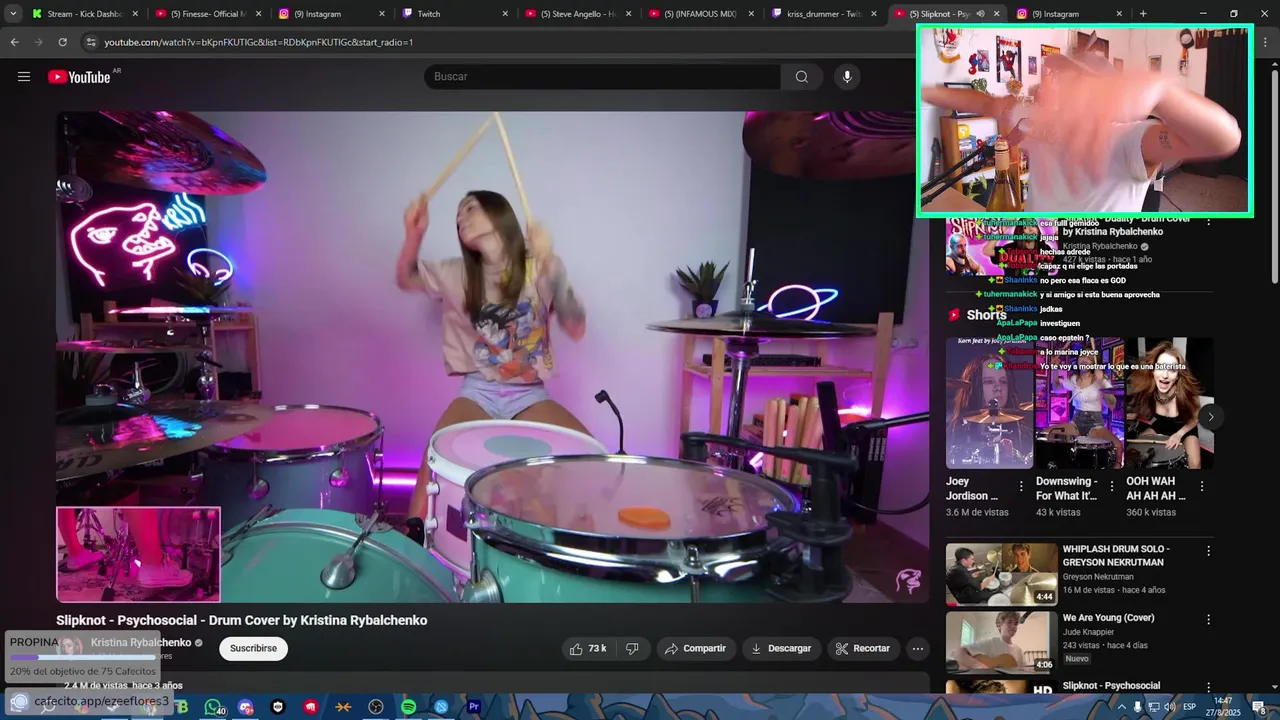This screenshot has width=1280, height=720.
Task: Open OBS Studio from the taskbar
Action: point(376,707)
